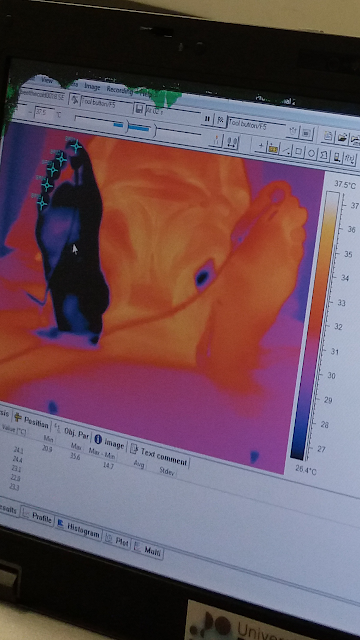Click the floppy disk save icon
The width and height of the screenshot is (360, 640).
point(139,109)
